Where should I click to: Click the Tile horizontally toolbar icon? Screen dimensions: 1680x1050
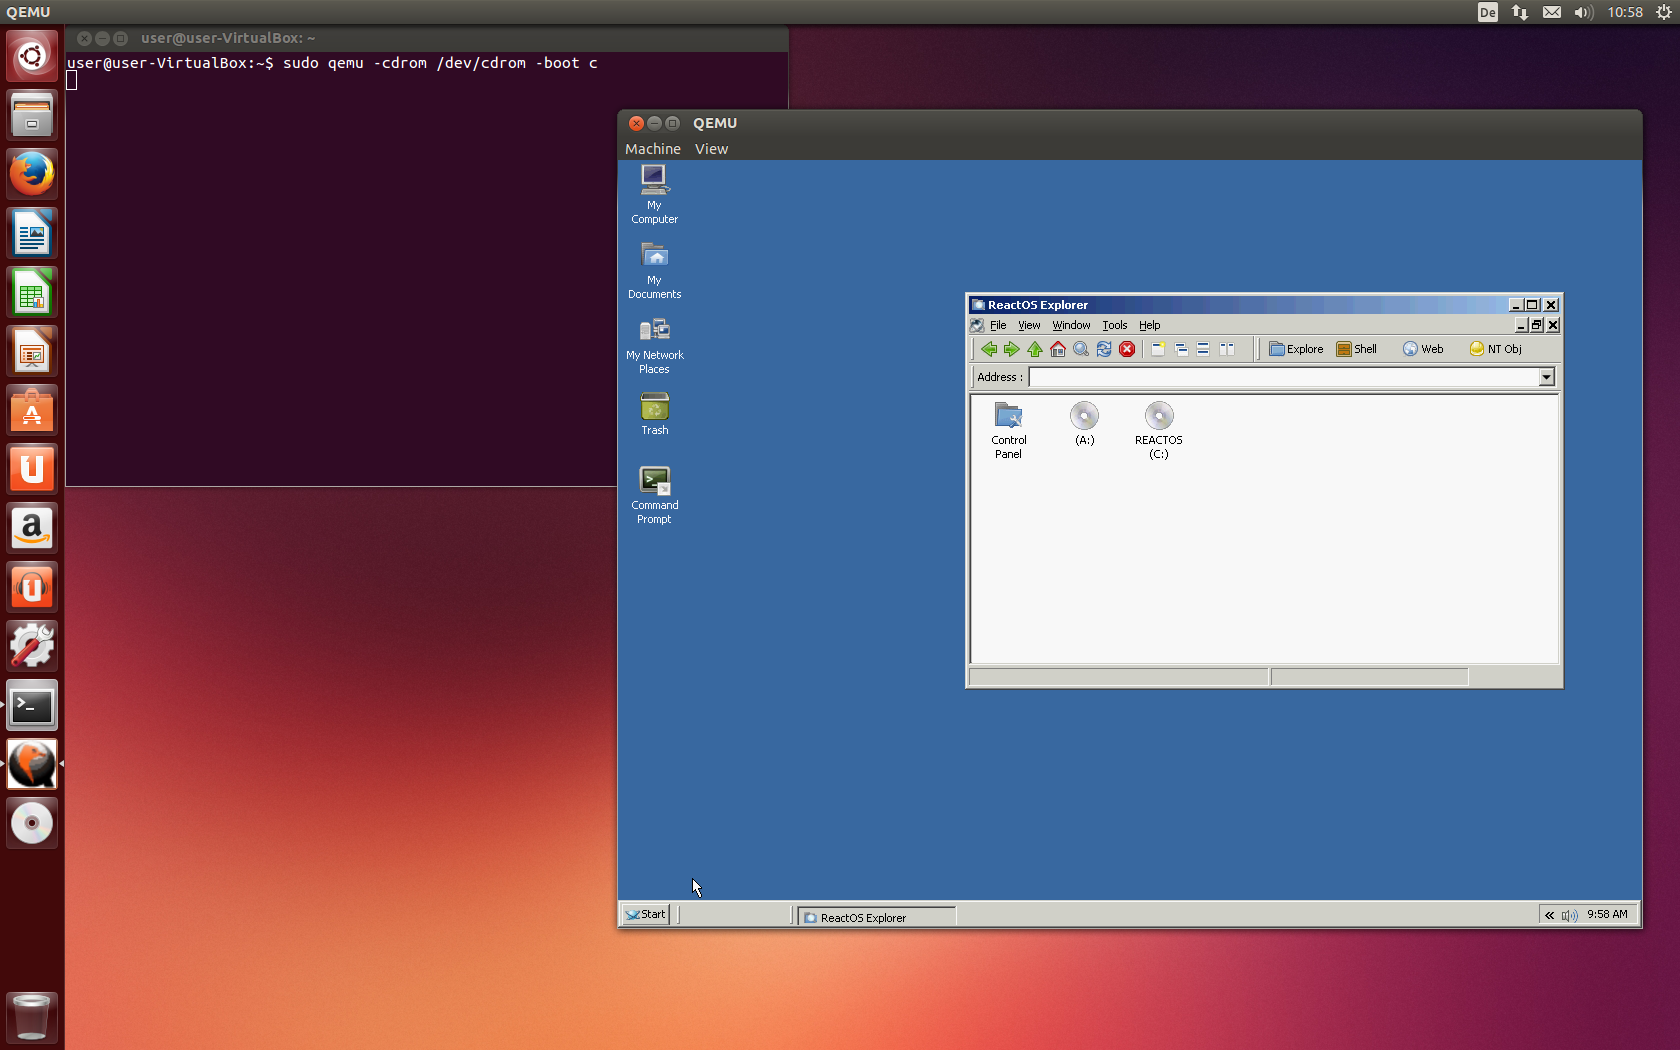tap(1204, 349)
